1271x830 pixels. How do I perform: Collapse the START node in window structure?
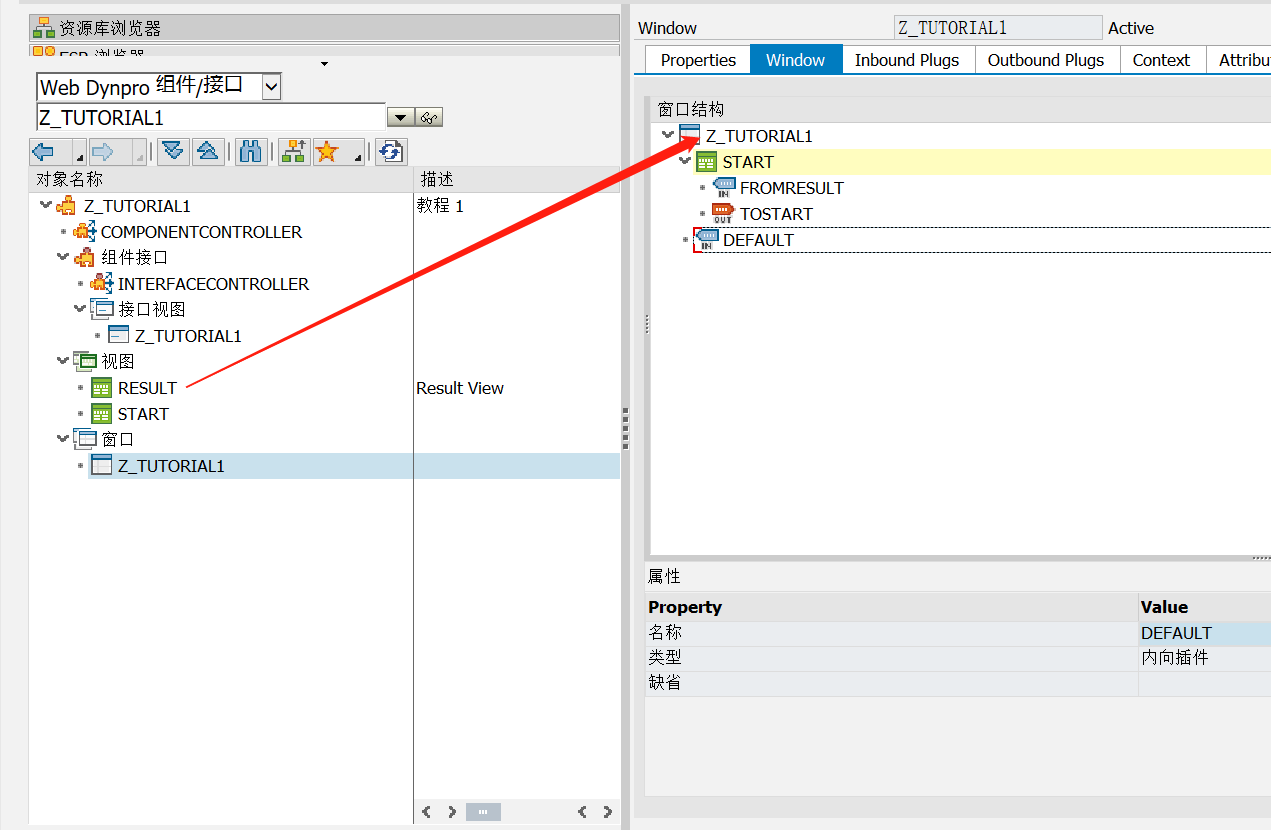click(x=685, y=161)
